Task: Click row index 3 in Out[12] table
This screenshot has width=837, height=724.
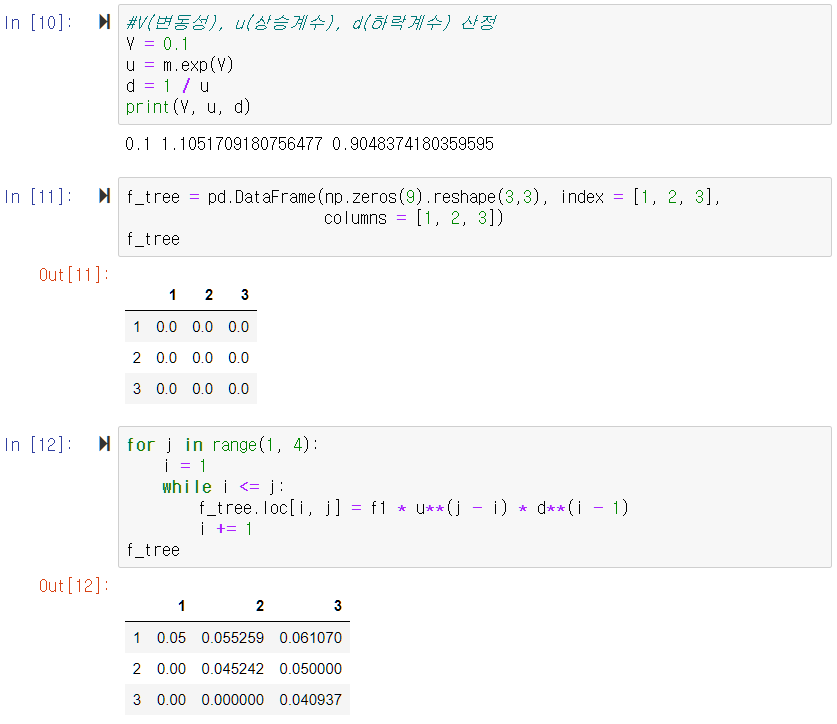Action: (137, 699)
